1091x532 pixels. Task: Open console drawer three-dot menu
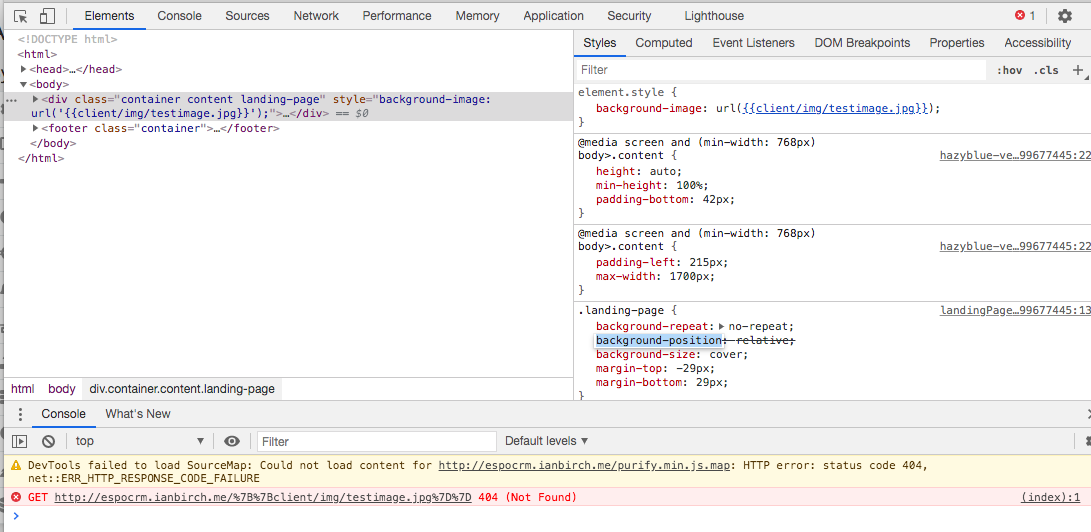click(x=20, y=414)
